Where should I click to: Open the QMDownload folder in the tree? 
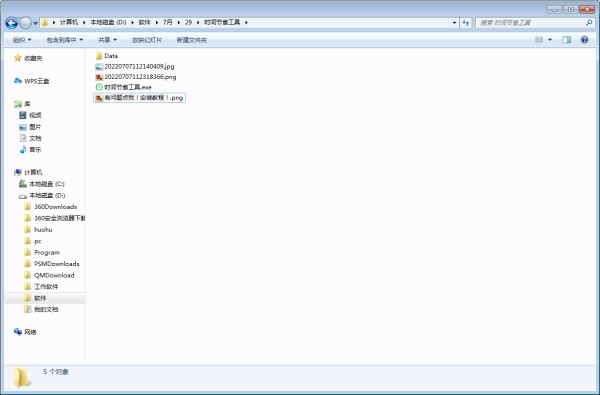pyautogui.click(x=49, y=275)
